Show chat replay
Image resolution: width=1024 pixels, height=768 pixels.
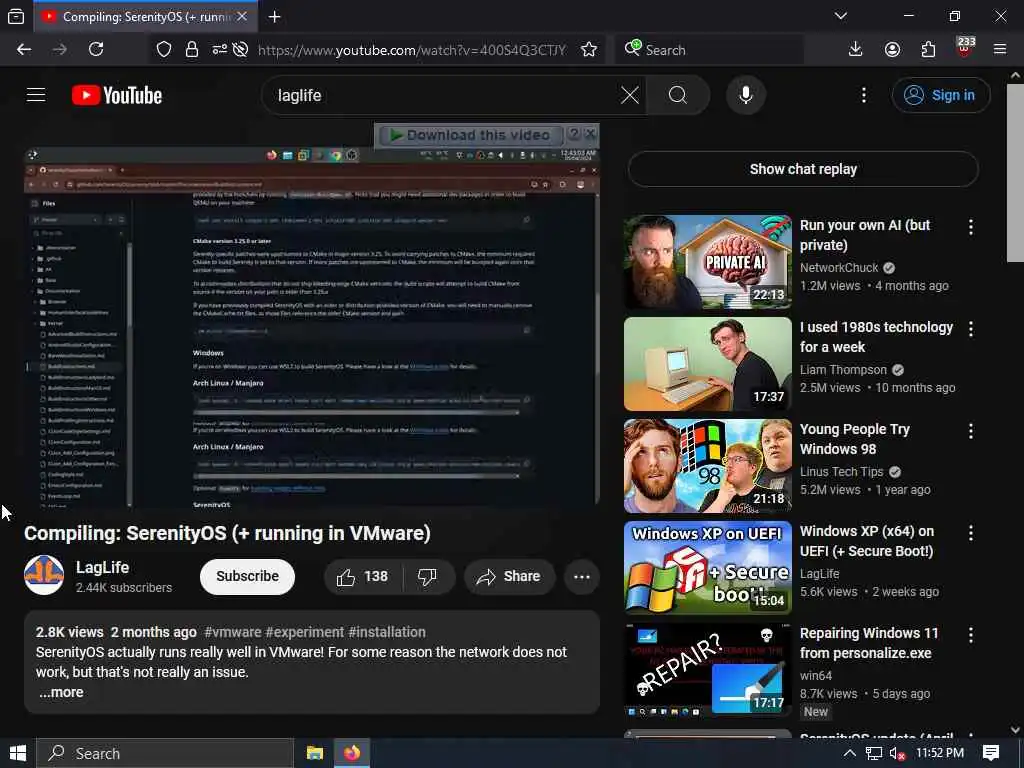pyautogui.click(x=803, y=169)
